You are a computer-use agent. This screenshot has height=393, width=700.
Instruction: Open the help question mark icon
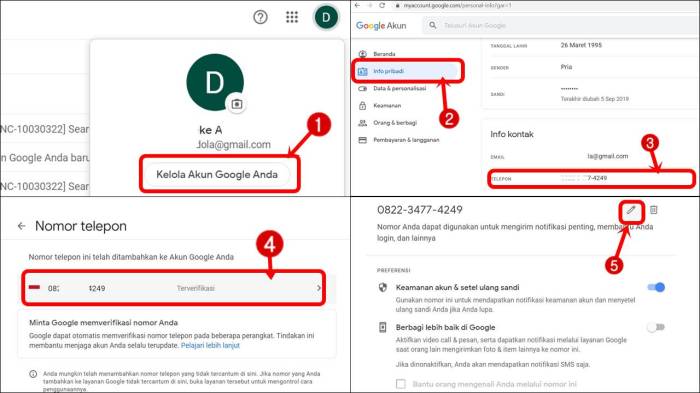(x=260, y=17)
